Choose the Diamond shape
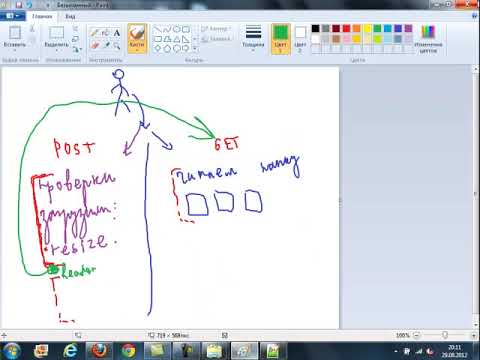This screenshot has width=480, height=360. pos(157,49)
